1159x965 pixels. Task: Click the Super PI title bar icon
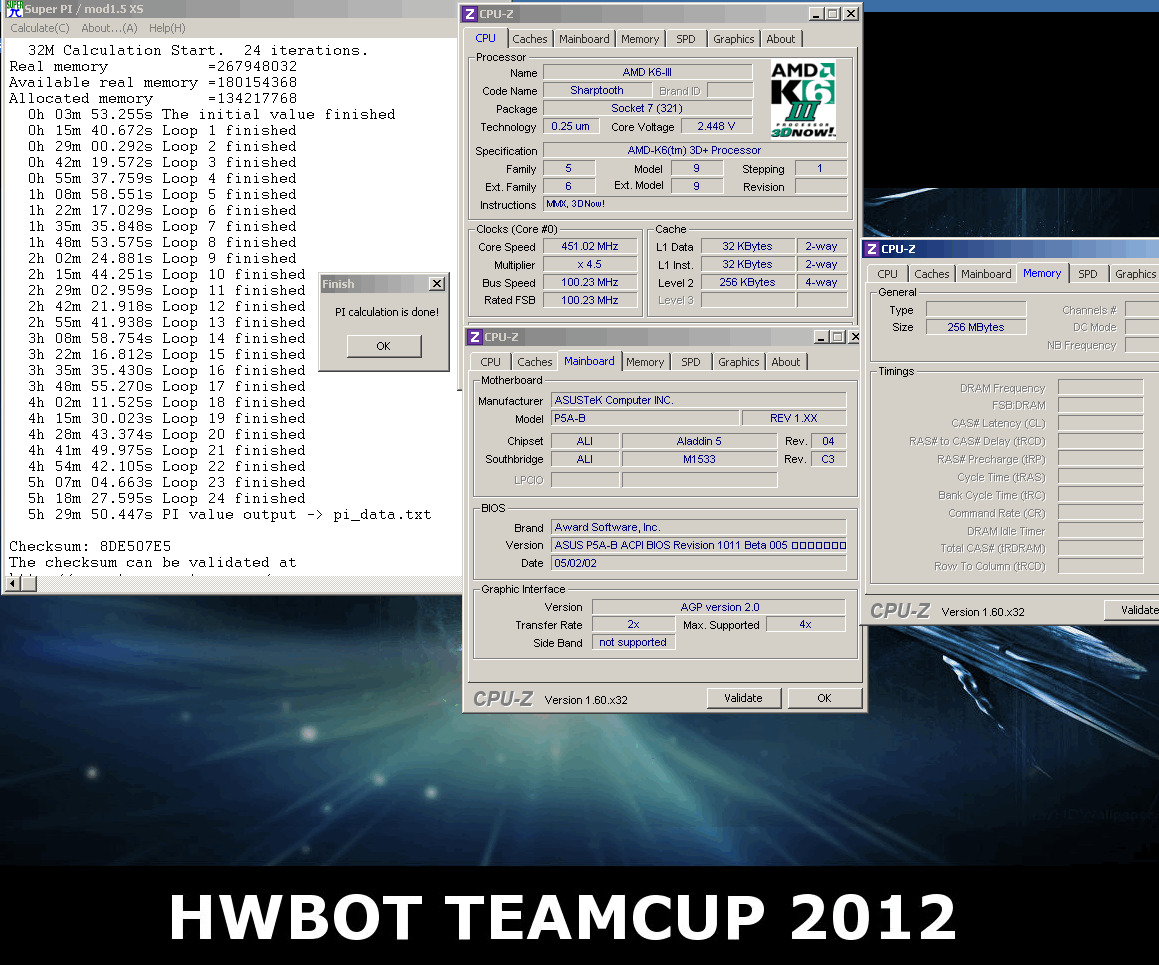13,9
